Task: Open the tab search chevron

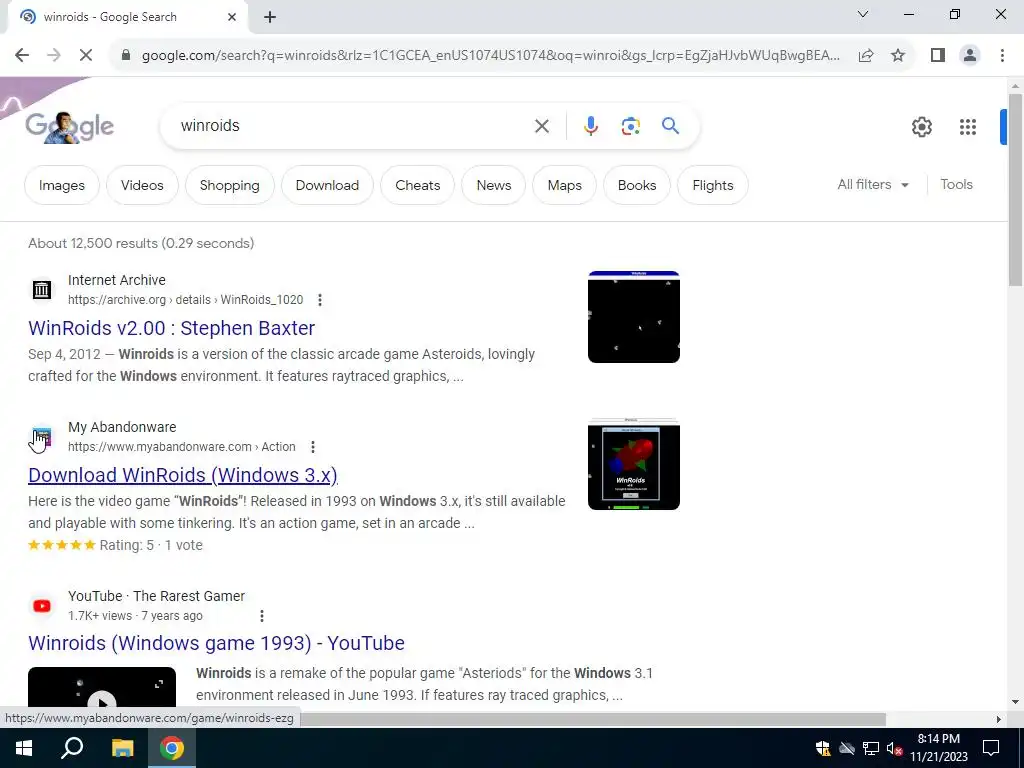Action: pos(863,14)
